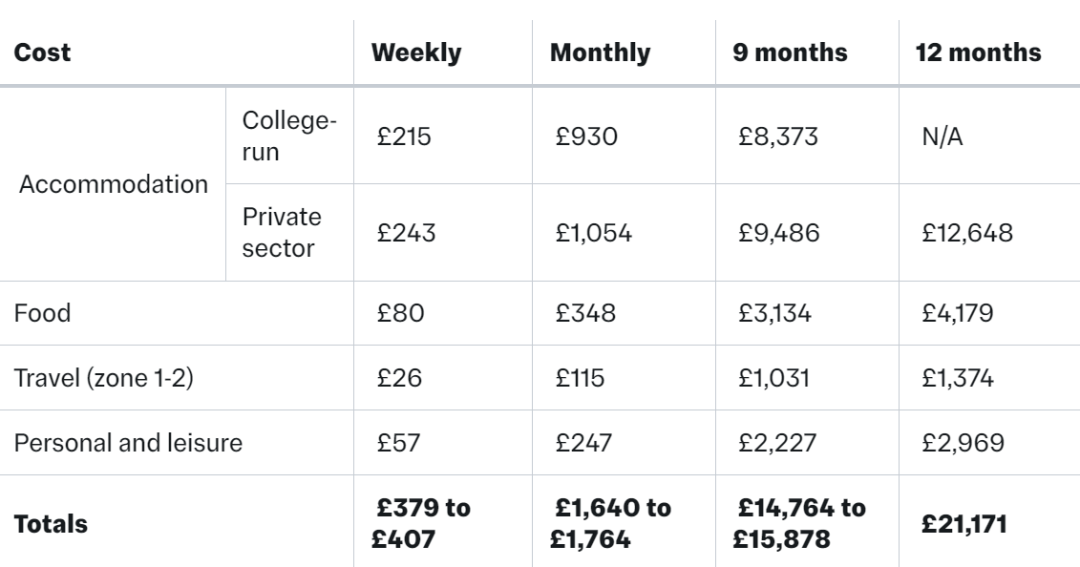
Task: Click the Travel (zone 1-2) row label
Action: (103, 378)
